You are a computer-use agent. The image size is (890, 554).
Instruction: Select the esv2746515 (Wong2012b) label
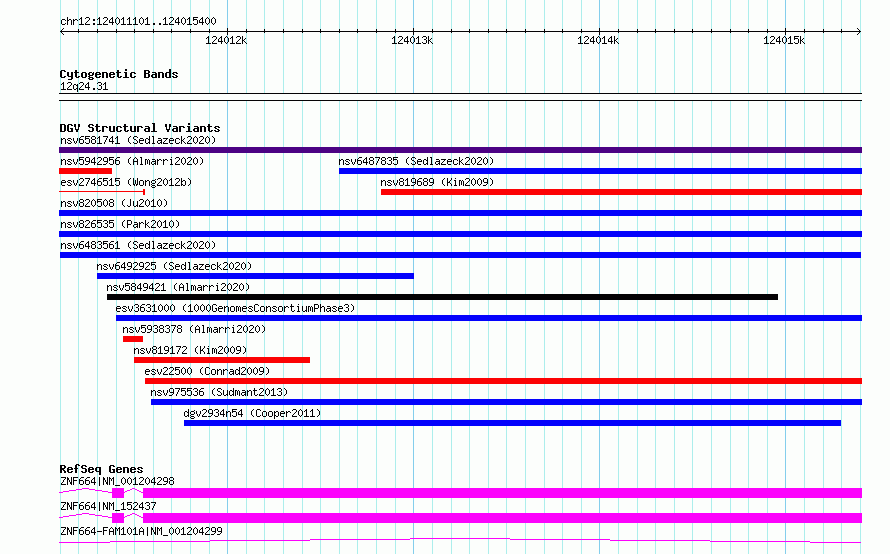126,182
